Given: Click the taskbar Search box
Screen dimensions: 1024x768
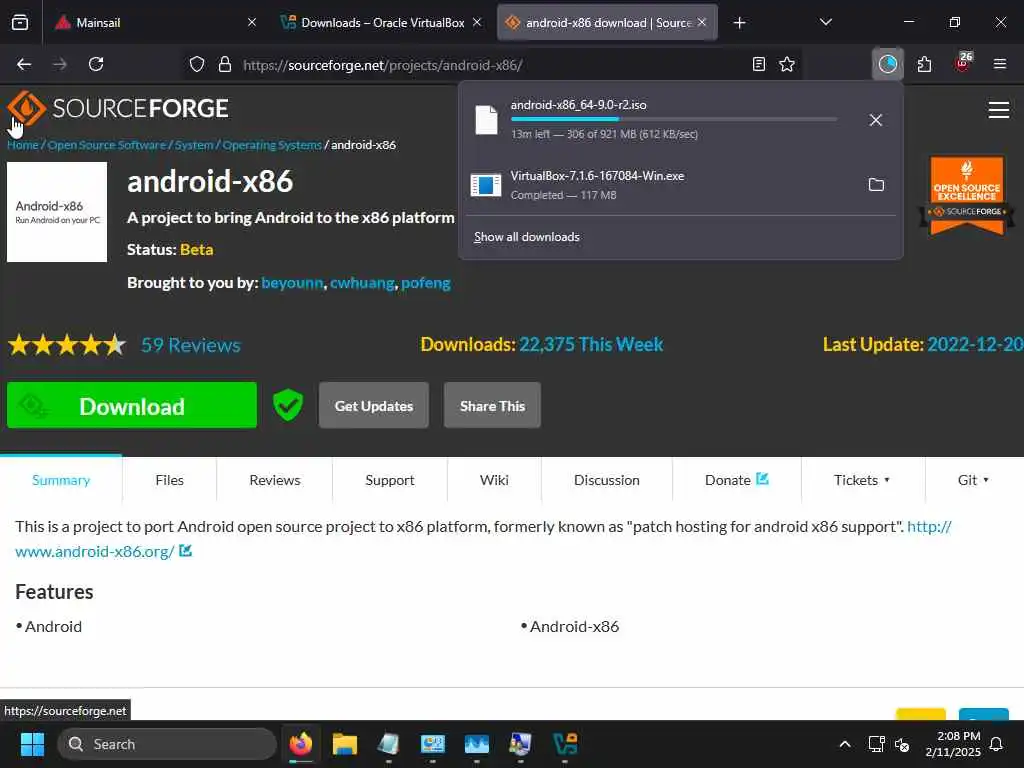Looking at the screenshot, I should pos(167,744).
